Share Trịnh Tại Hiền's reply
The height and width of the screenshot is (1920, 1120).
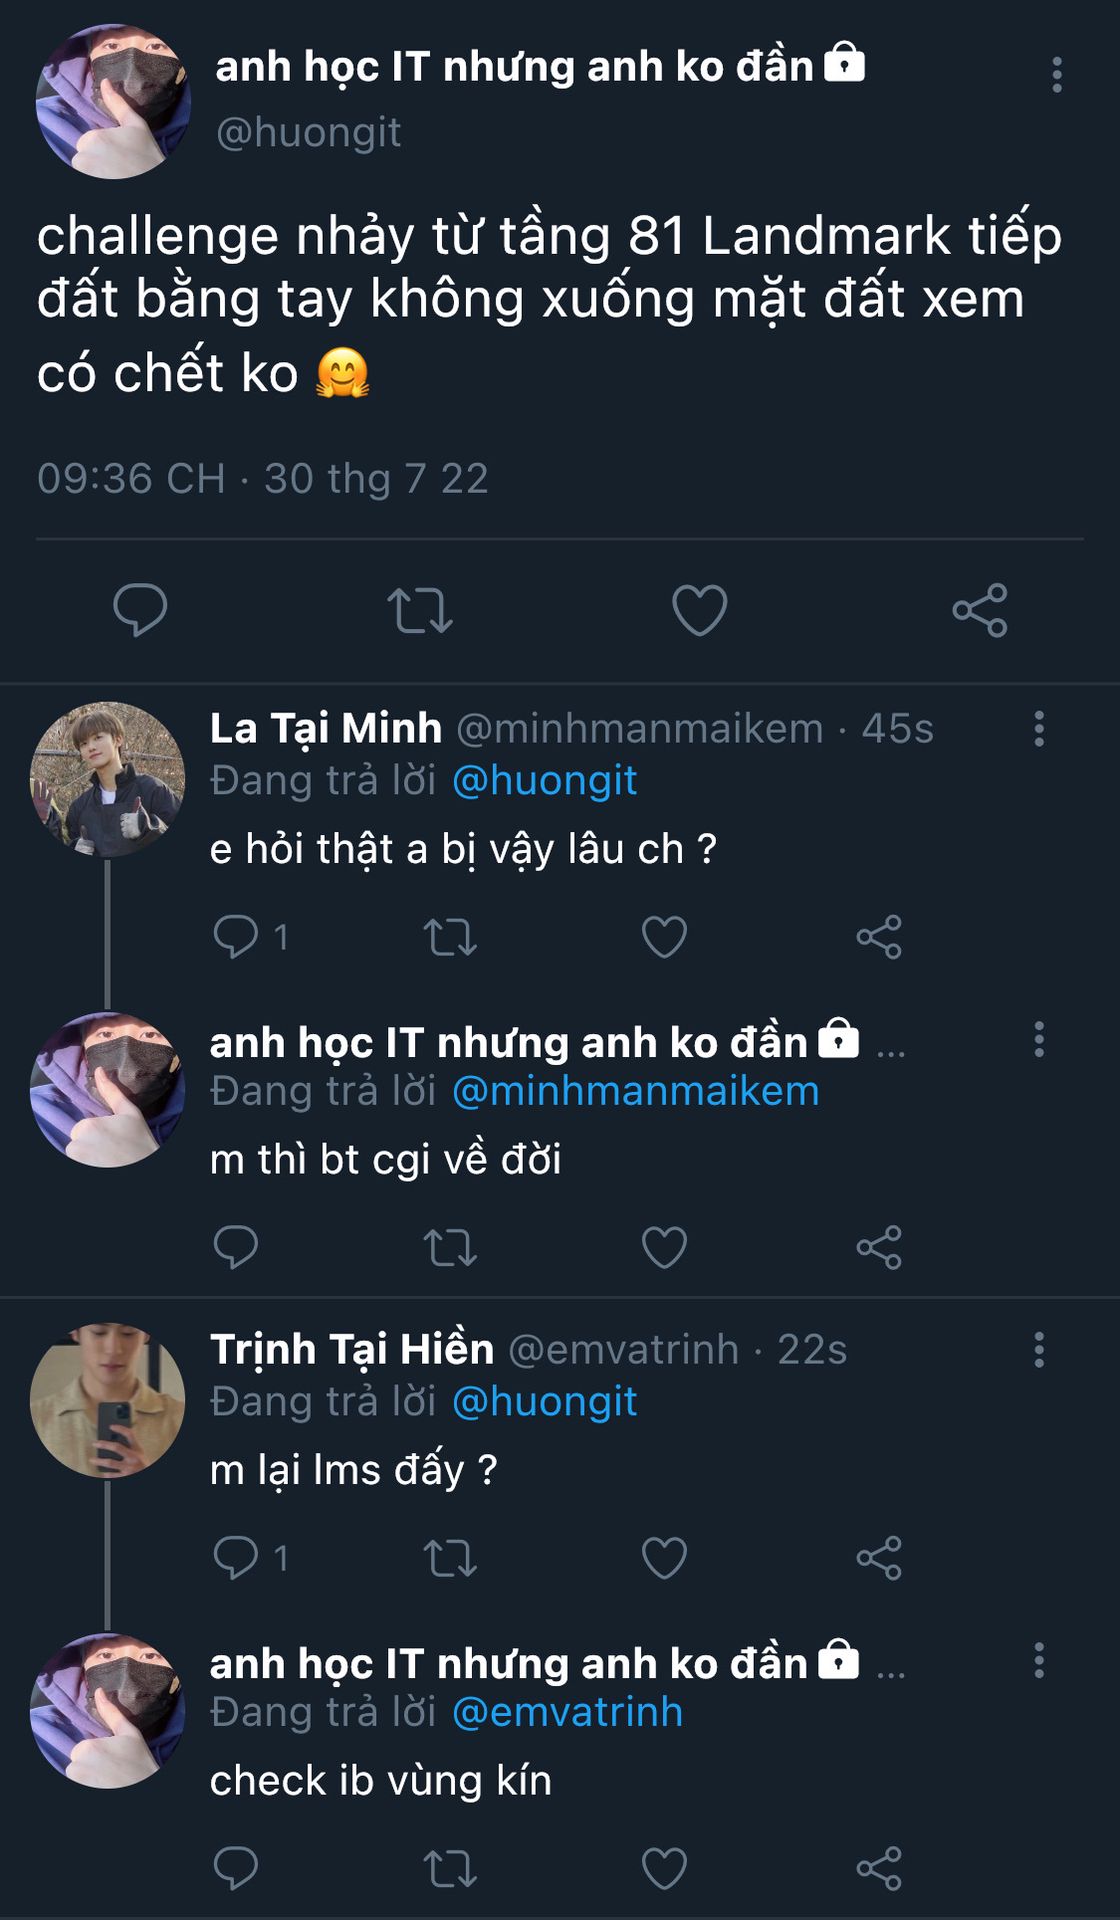879,1558
